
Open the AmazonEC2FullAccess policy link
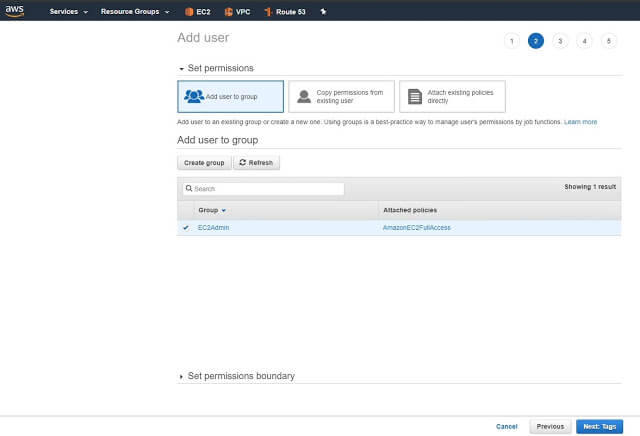416,228
